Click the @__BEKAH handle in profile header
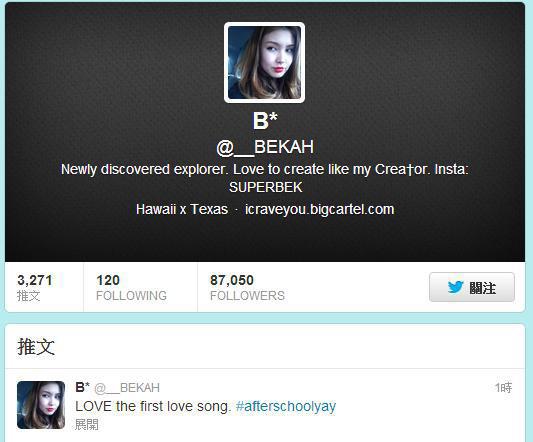 click(265, 147)
